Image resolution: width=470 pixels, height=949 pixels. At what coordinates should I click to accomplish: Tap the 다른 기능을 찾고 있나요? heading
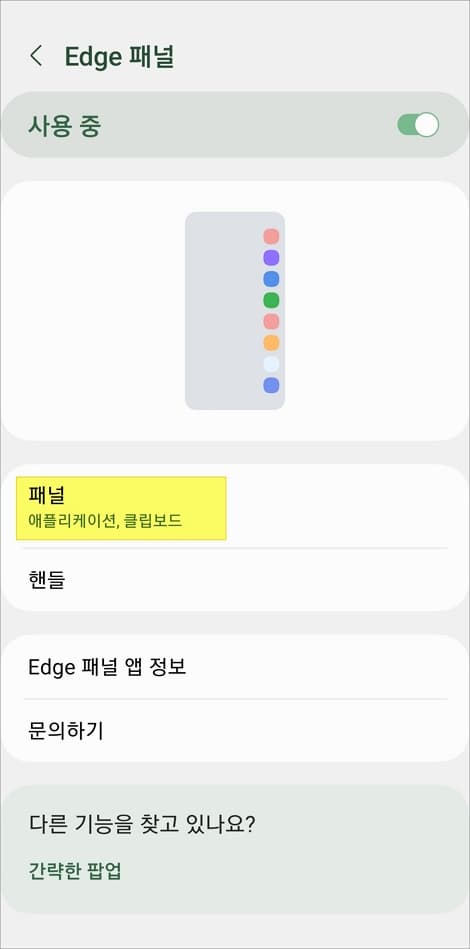click(x=141, y=824)
